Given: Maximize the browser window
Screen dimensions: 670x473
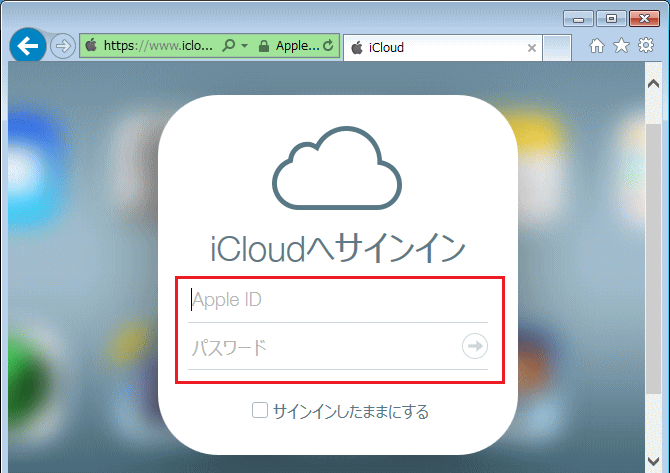Looking at the screenshot, I should coord(611,19).
